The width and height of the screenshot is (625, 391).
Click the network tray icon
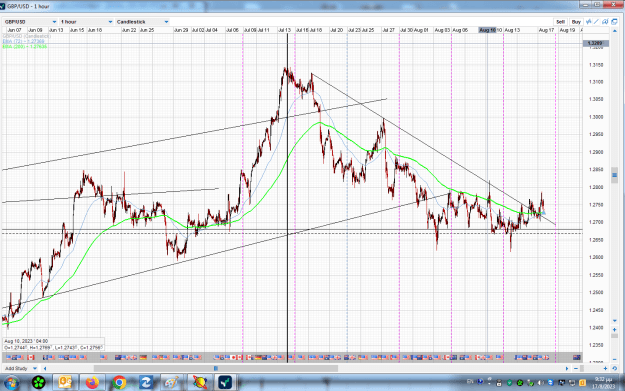pos(572,383)
